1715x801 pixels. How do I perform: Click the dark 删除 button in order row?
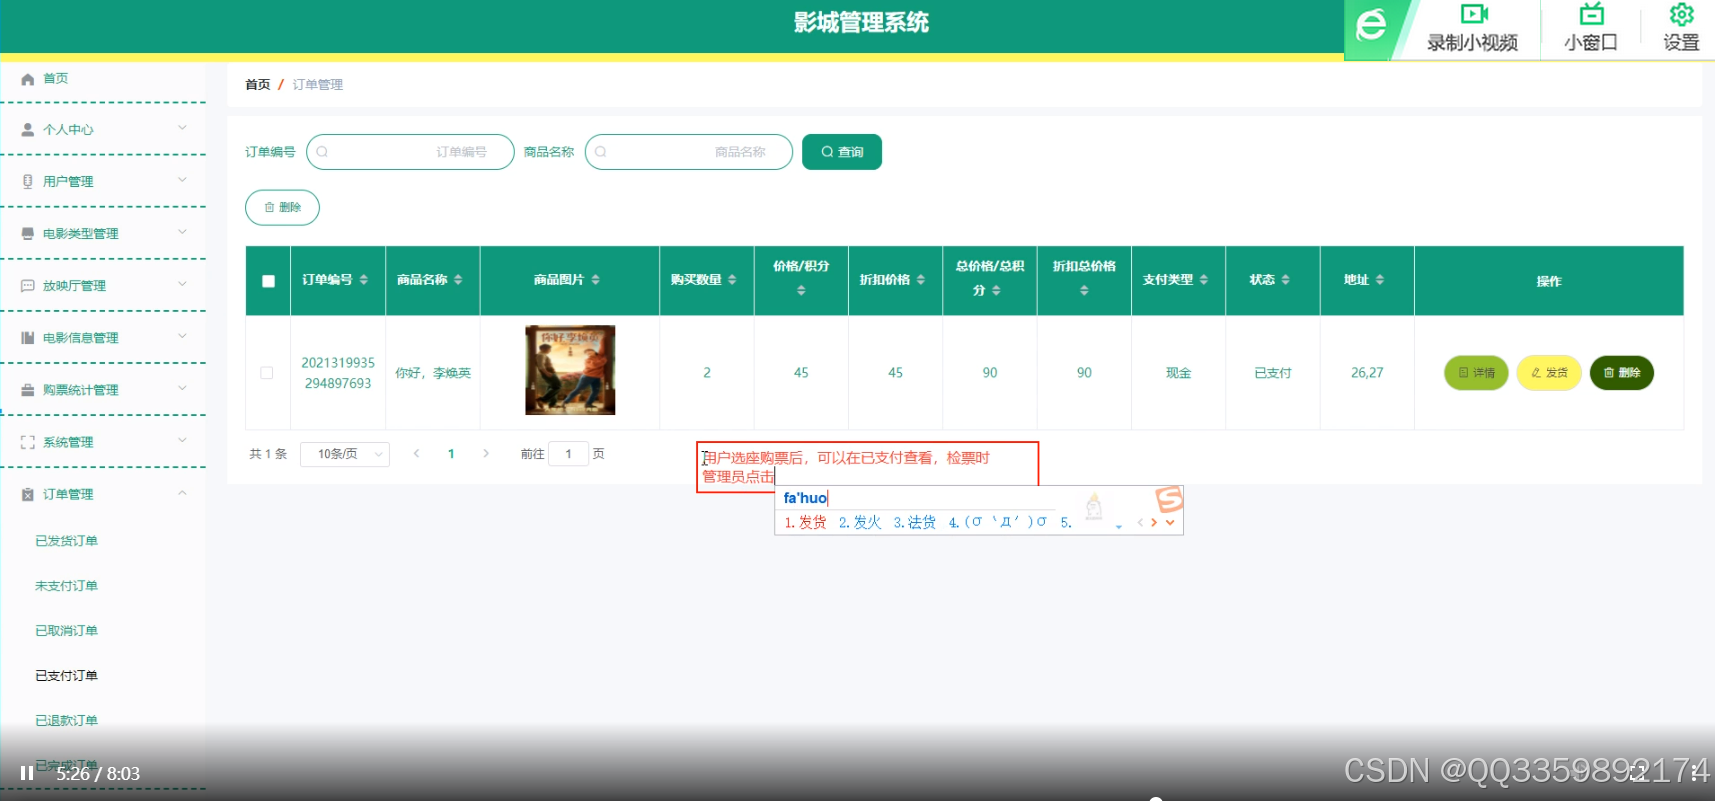pyautogui.click(x=1622, y=373)
